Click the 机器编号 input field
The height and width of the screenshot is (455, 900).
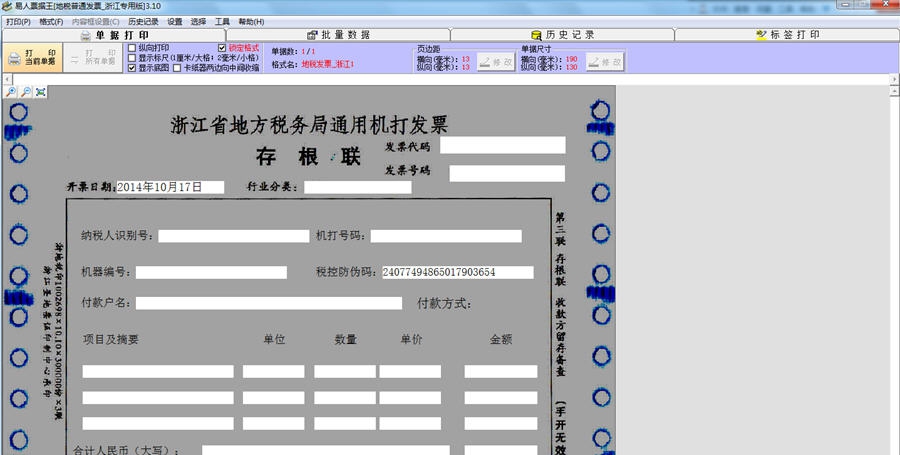(x=211, y=273)
